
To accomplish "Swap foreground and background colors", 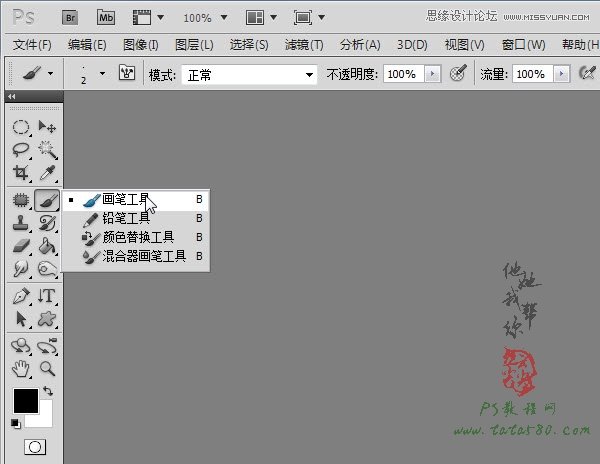I will pos(47,390).
